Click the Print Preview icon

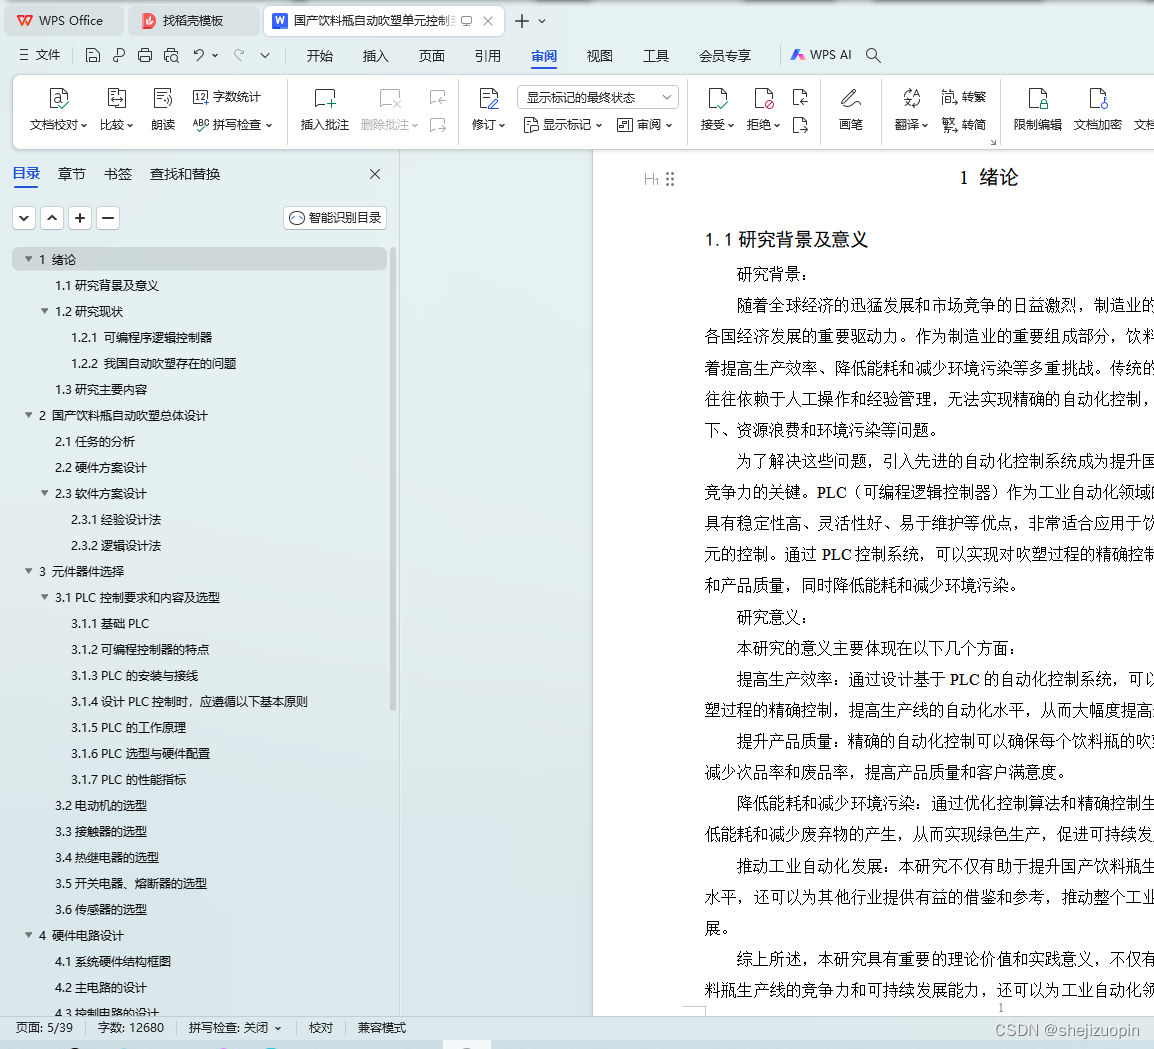(171, 55)
